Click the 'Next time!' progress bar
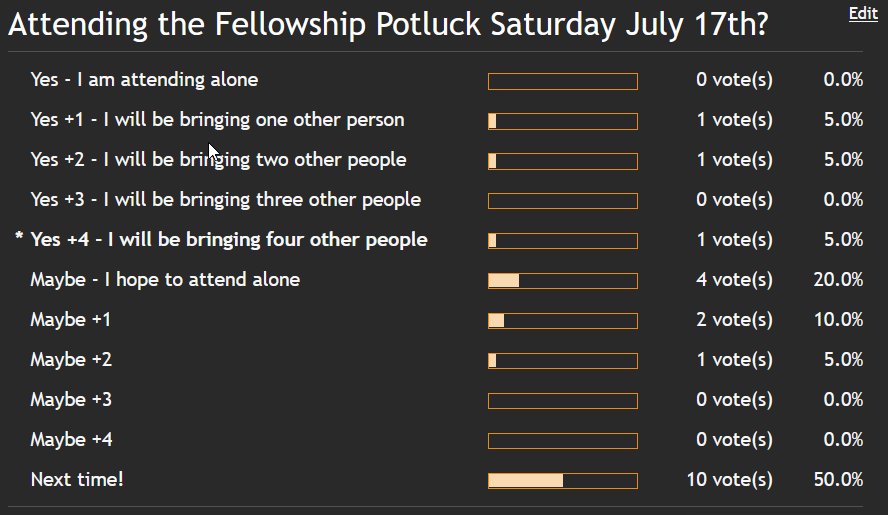This screenshot has width=888, height=515. [x=563, y=481]
